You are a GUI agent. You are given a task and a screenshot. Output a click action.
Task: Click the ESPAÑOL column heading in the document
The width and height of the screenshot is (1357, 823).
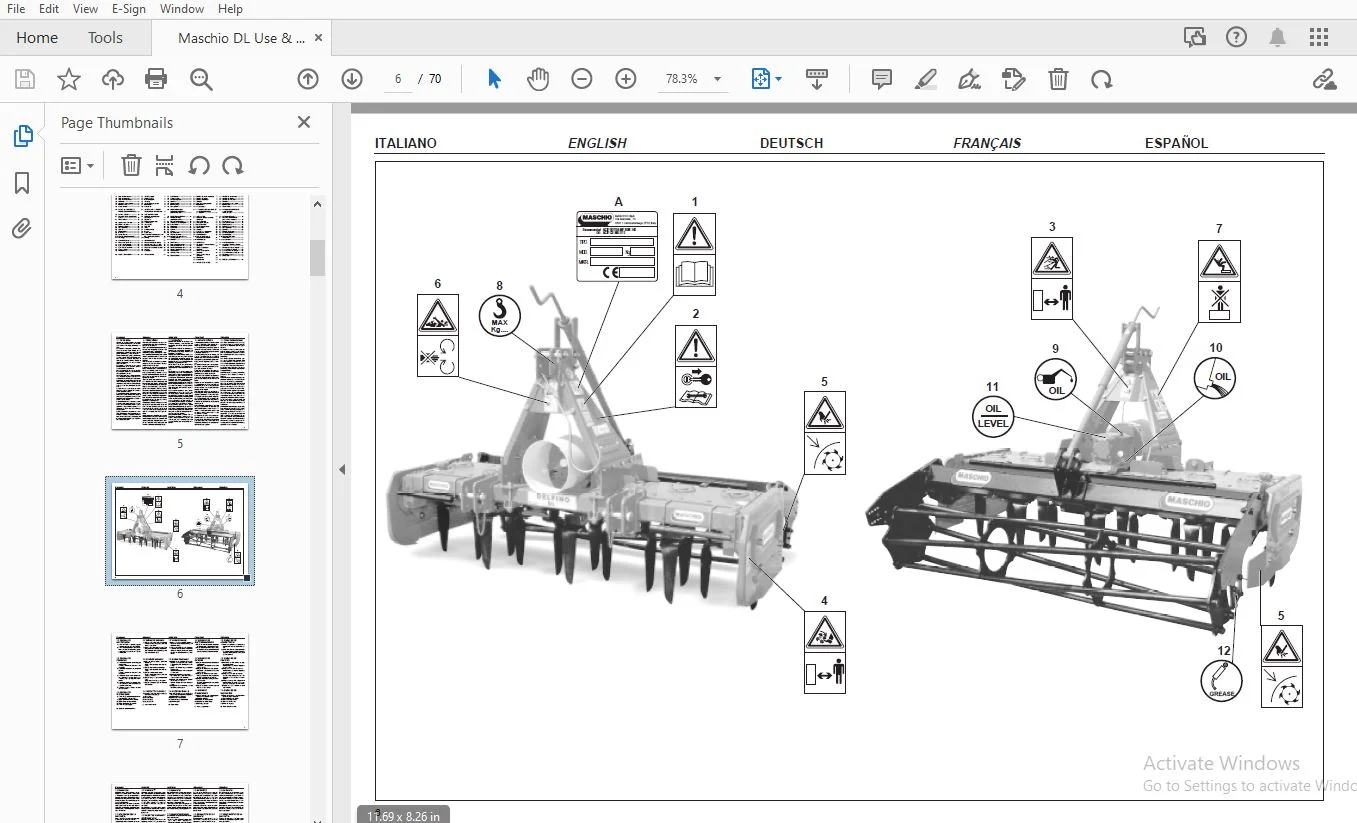[x=1176, y=143]
